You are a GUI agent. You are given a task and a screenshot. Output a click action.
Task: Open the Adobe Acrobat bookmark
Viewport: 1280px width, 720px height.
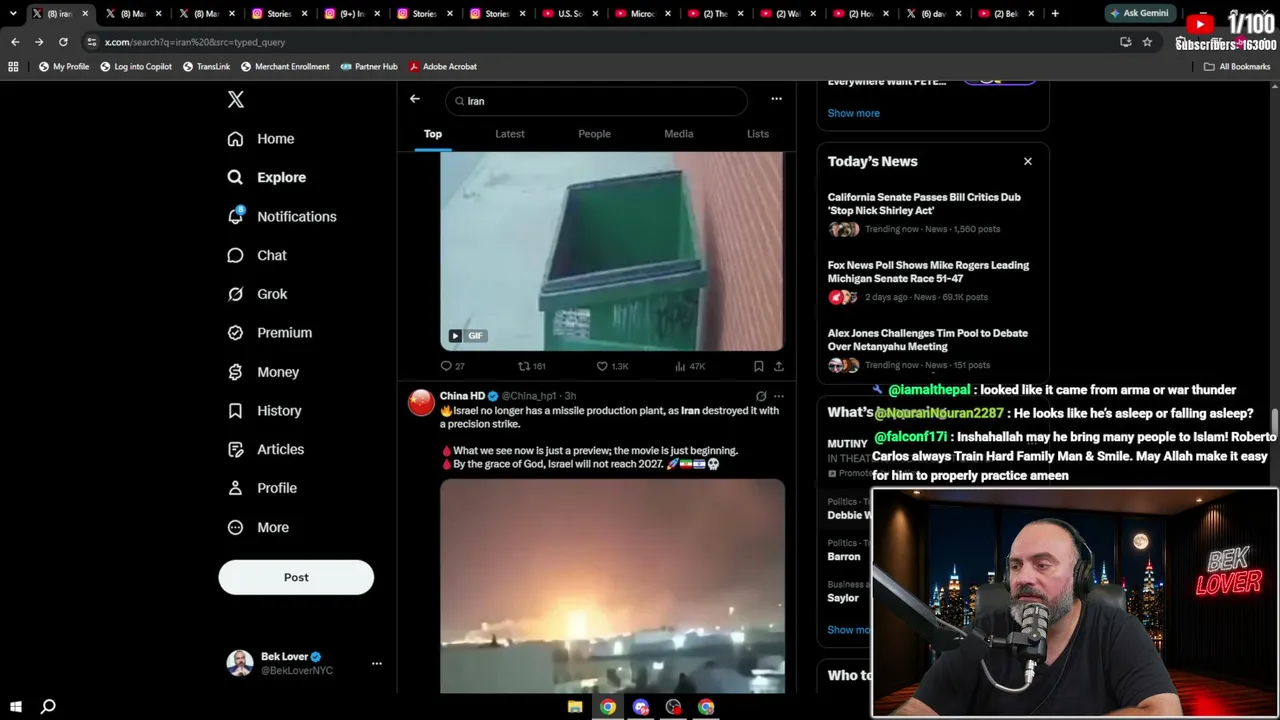[x=443, y=67]
